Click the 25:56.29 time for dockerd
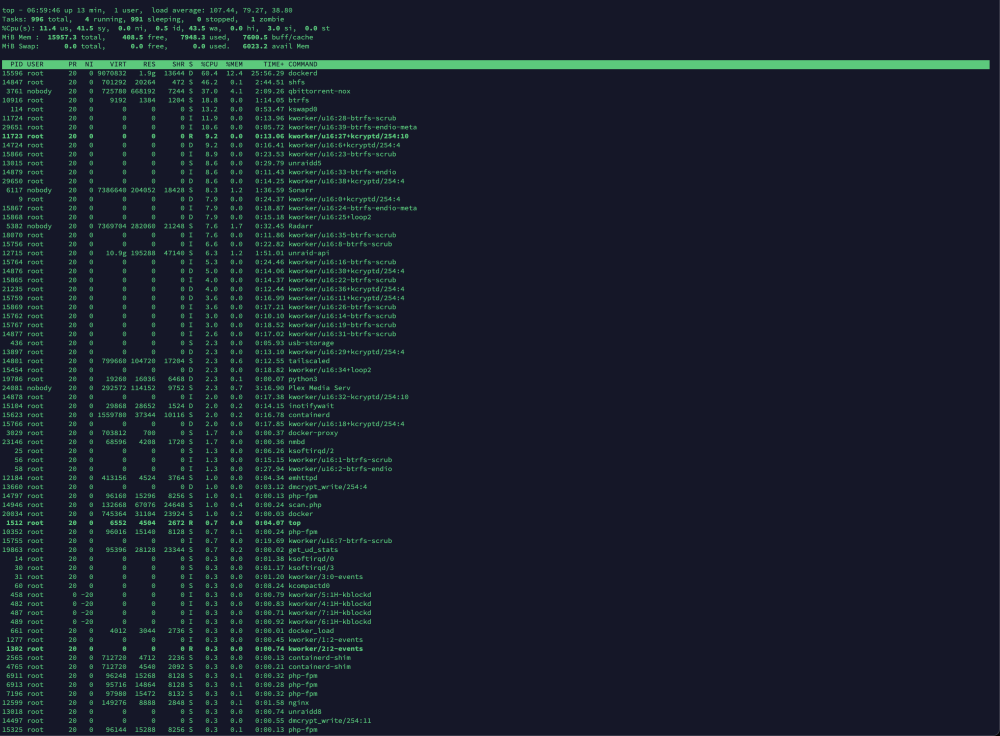This screenshot has width=1000, height=736. pyautogui.click(x=268, y=73)
